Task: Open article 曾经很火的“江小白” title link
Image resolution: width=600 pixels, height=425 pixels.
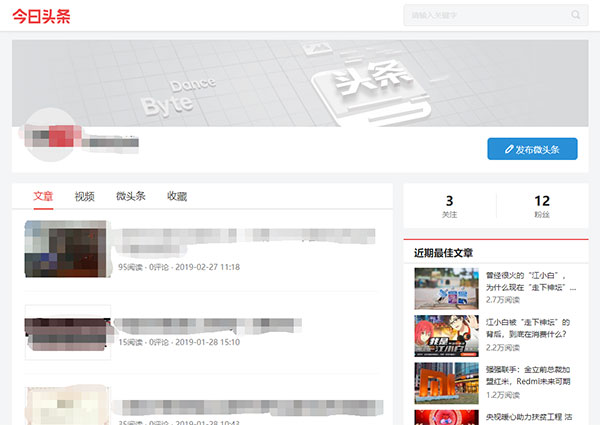Action: pos(531,280)
